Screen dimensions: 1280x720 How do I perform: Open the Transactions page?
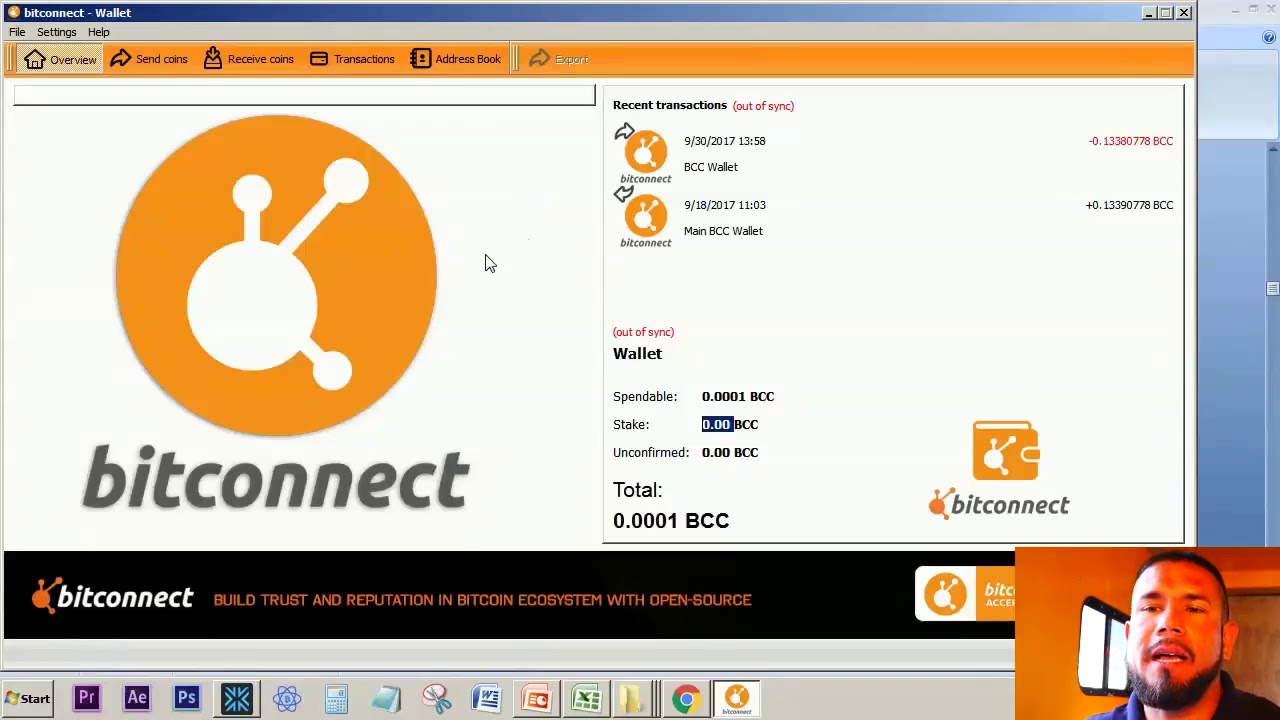tap(352, 59)
